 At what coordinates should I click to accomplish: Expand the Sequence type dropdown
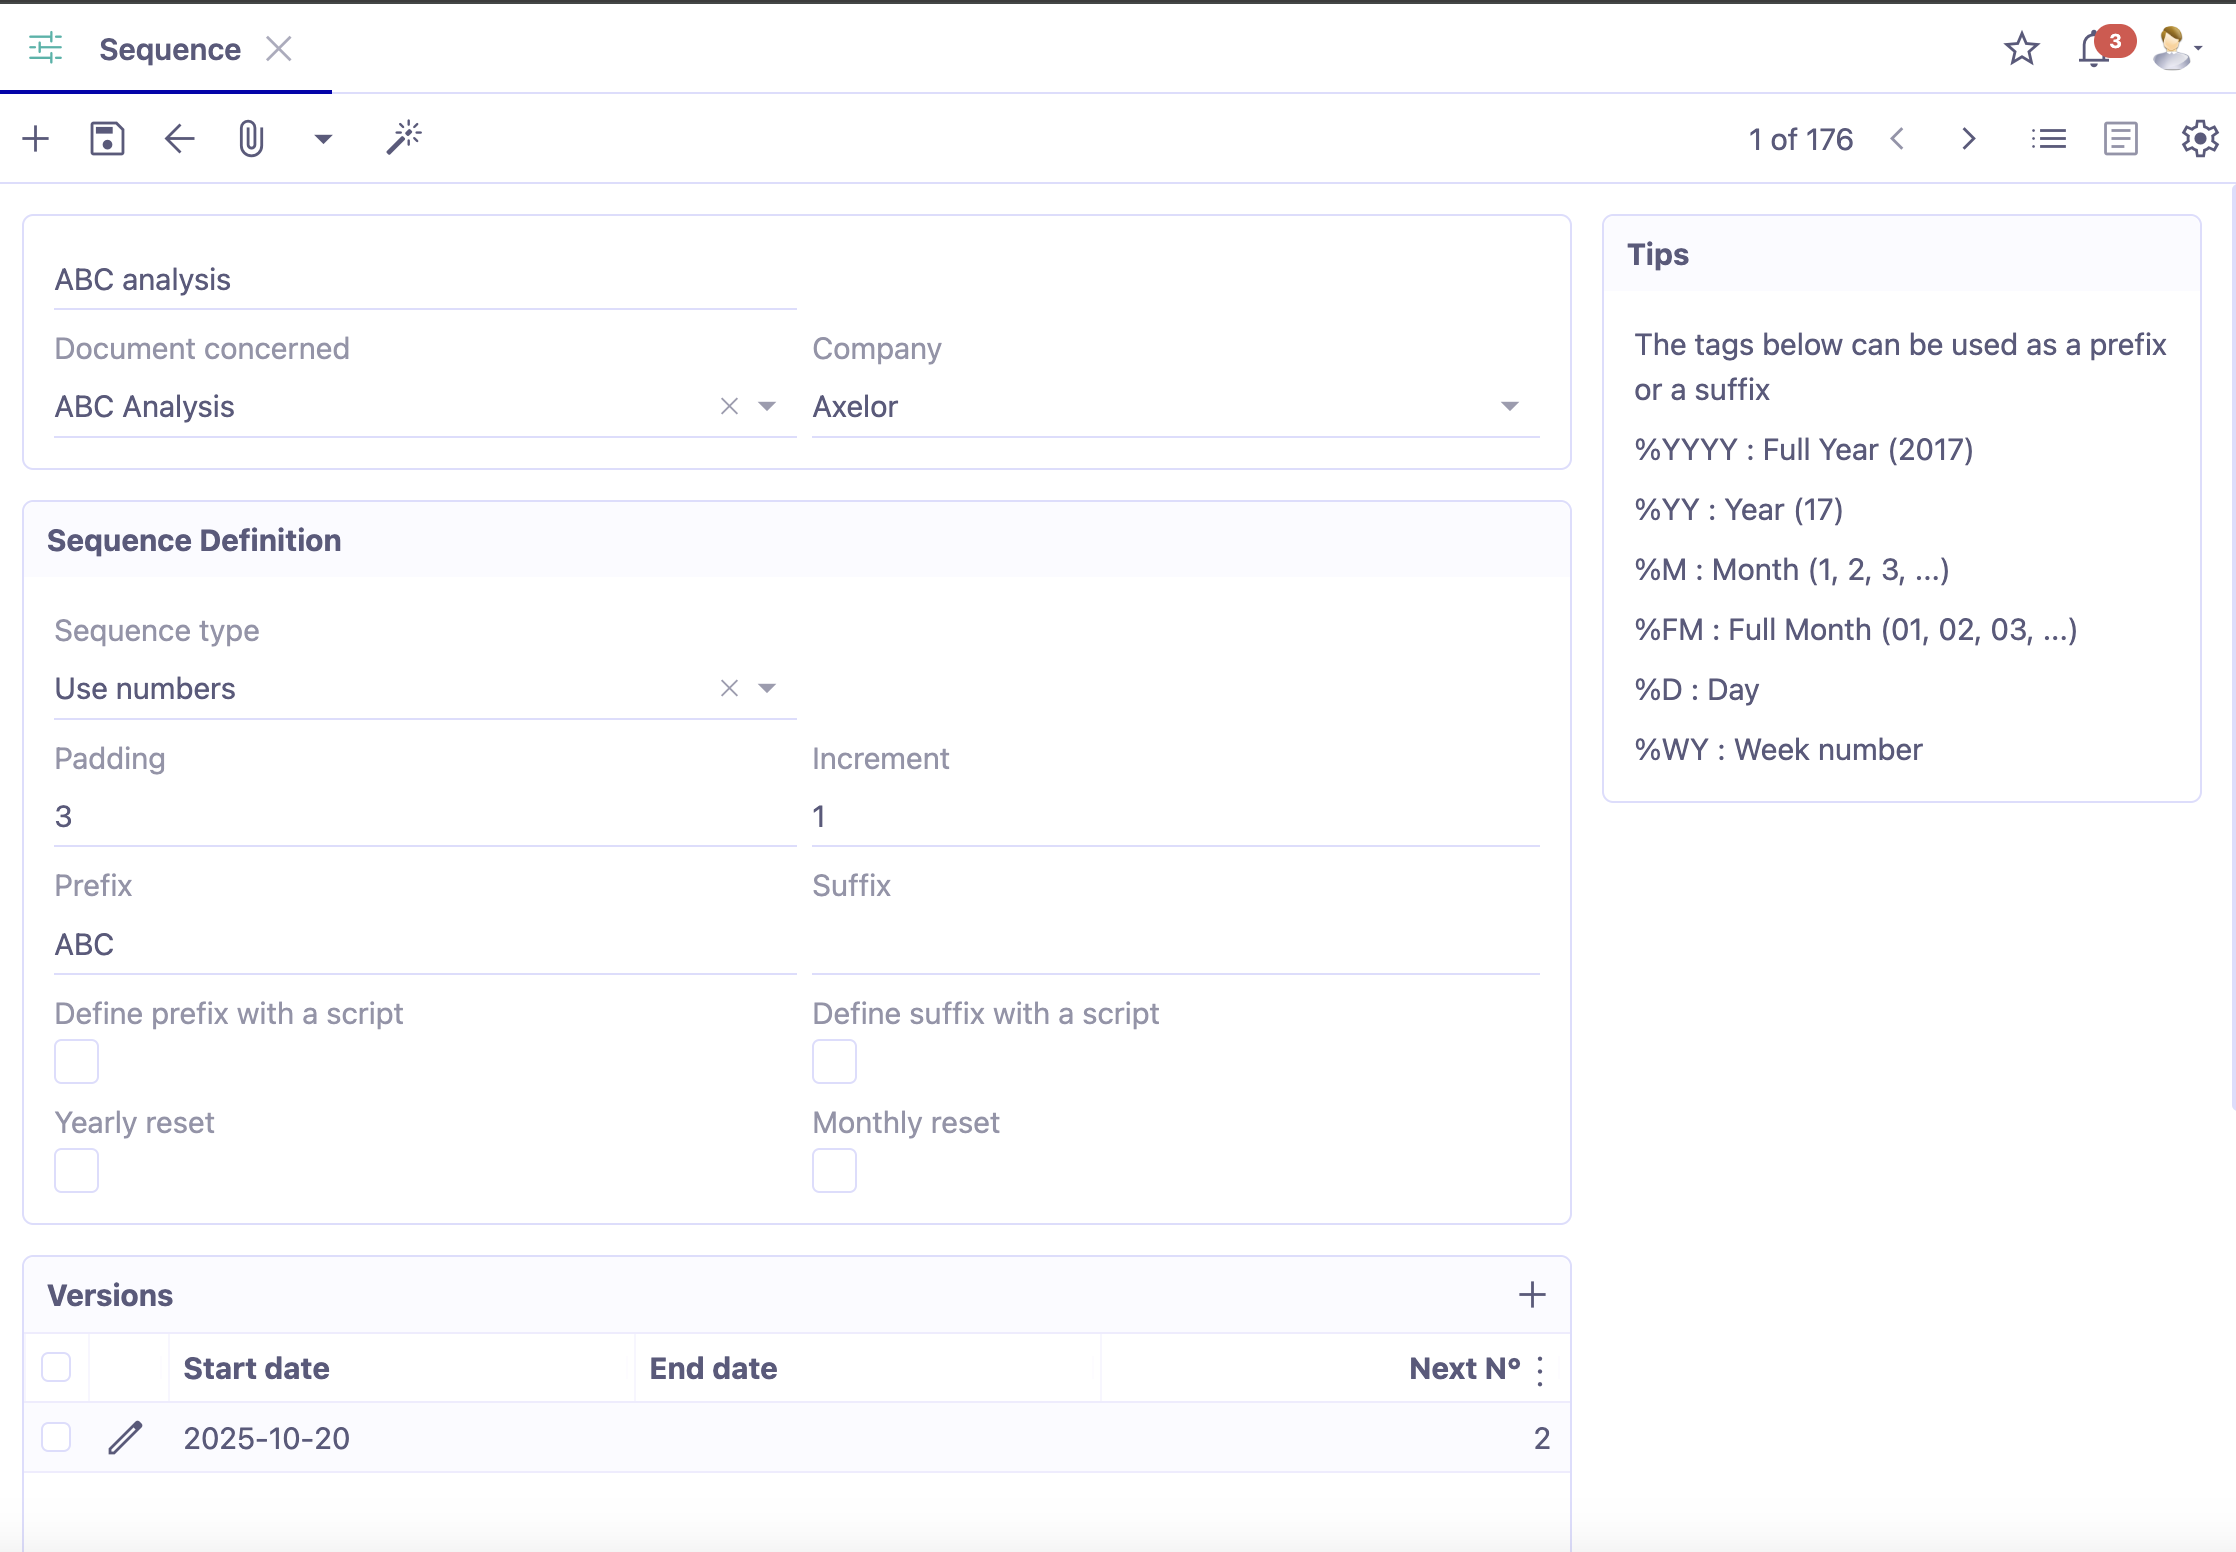click(767, 688)
